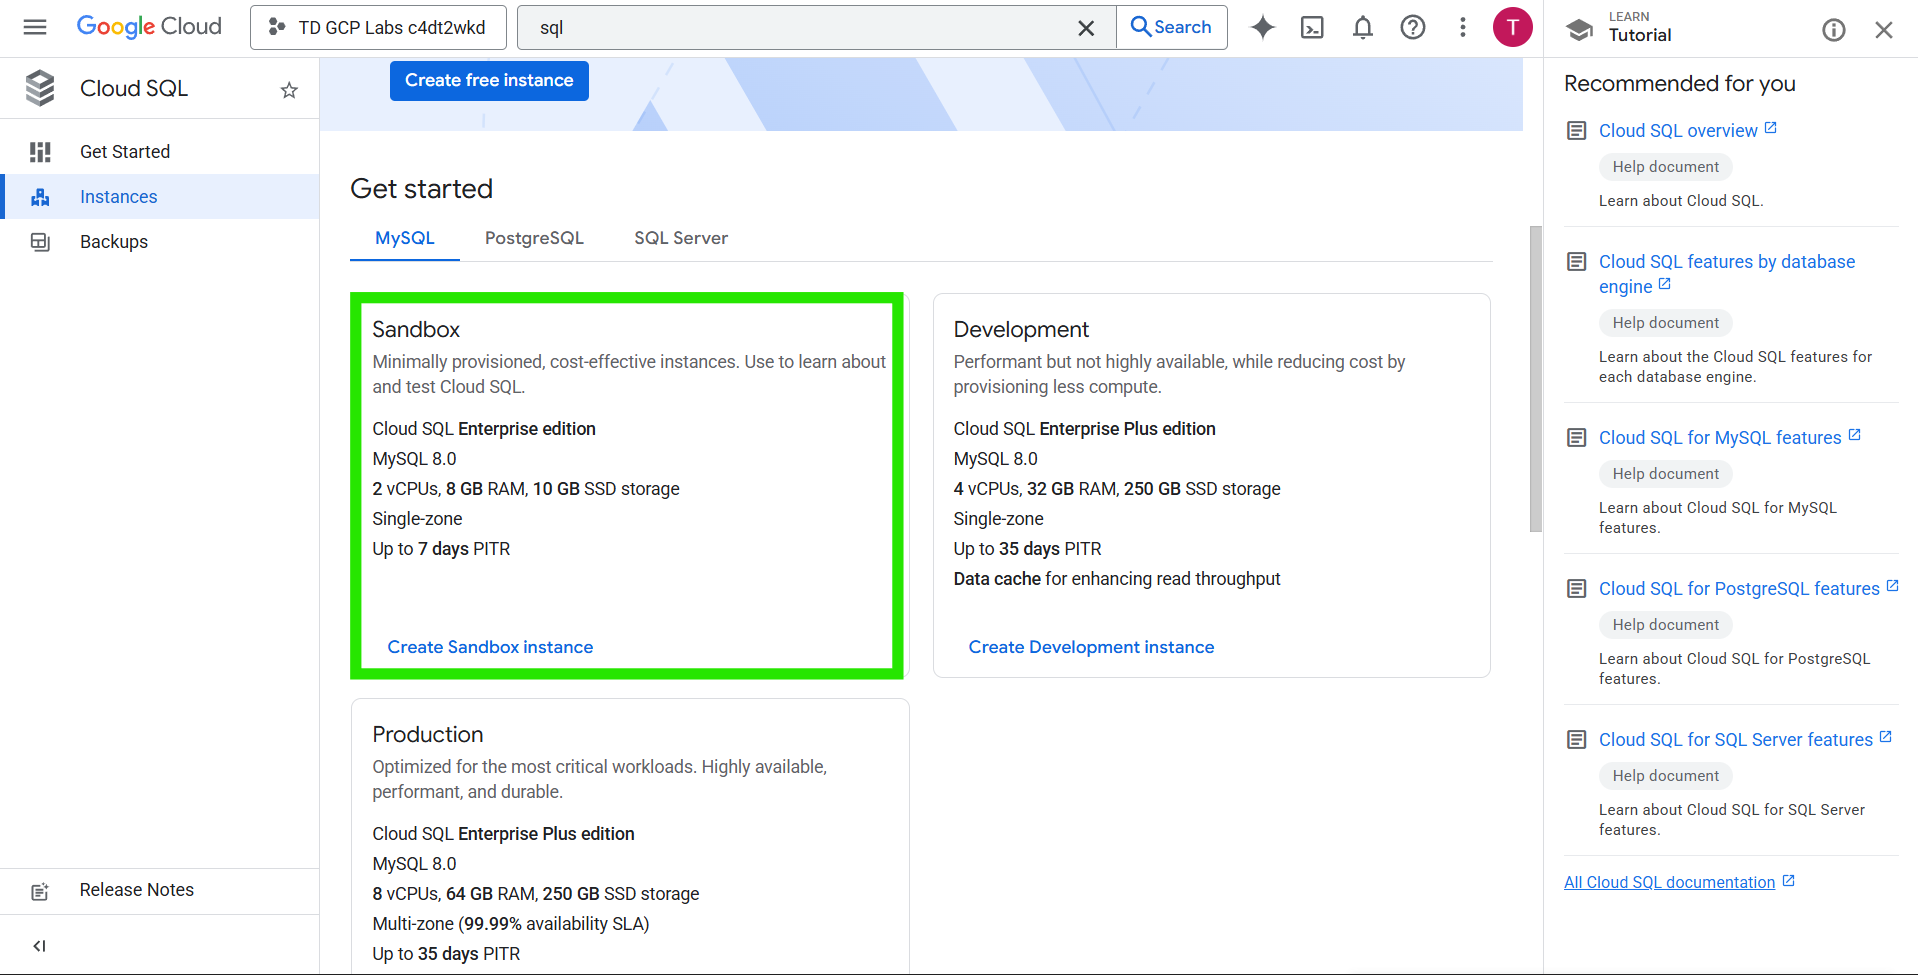The width and height of the screenshot is (1918, 975).
Task: Click the Production card heading
Action: (428, 735)
